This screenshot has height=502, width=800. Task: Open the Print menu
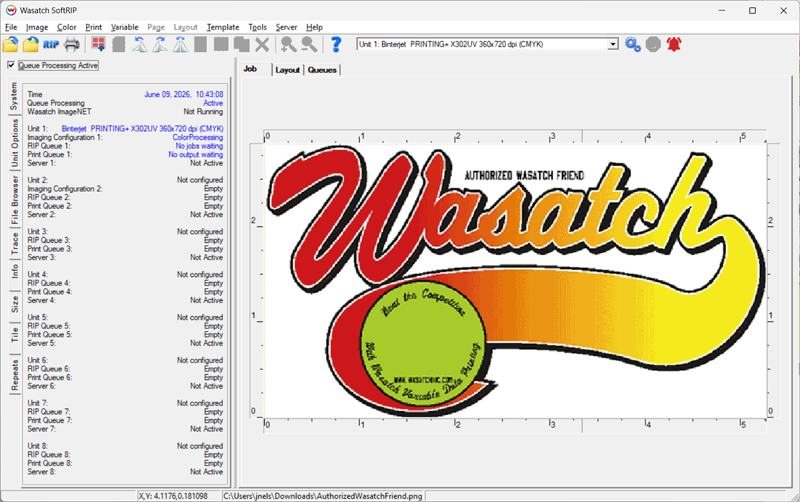tap(93, 27)
